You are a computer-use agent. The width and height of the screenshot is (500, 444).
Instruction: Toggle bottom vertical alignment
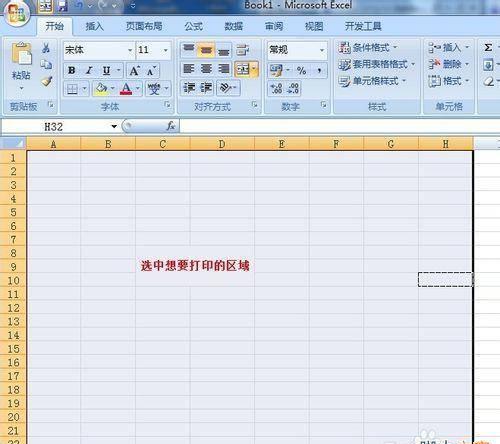[224, 50]
